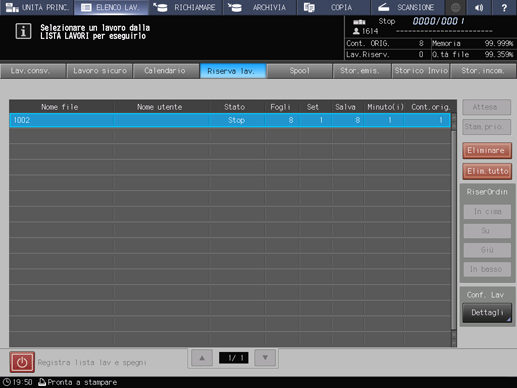Move job down with the Giù button
The width and height of the screenshot is (517, 388).
pos(487,250)
